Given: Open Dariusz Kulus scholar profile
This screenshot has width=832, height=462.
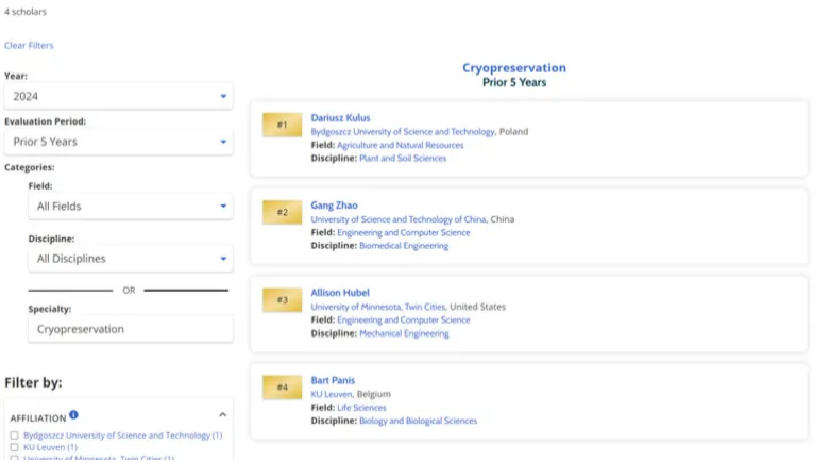Looking at the screenshot, I should pos(340,118).
